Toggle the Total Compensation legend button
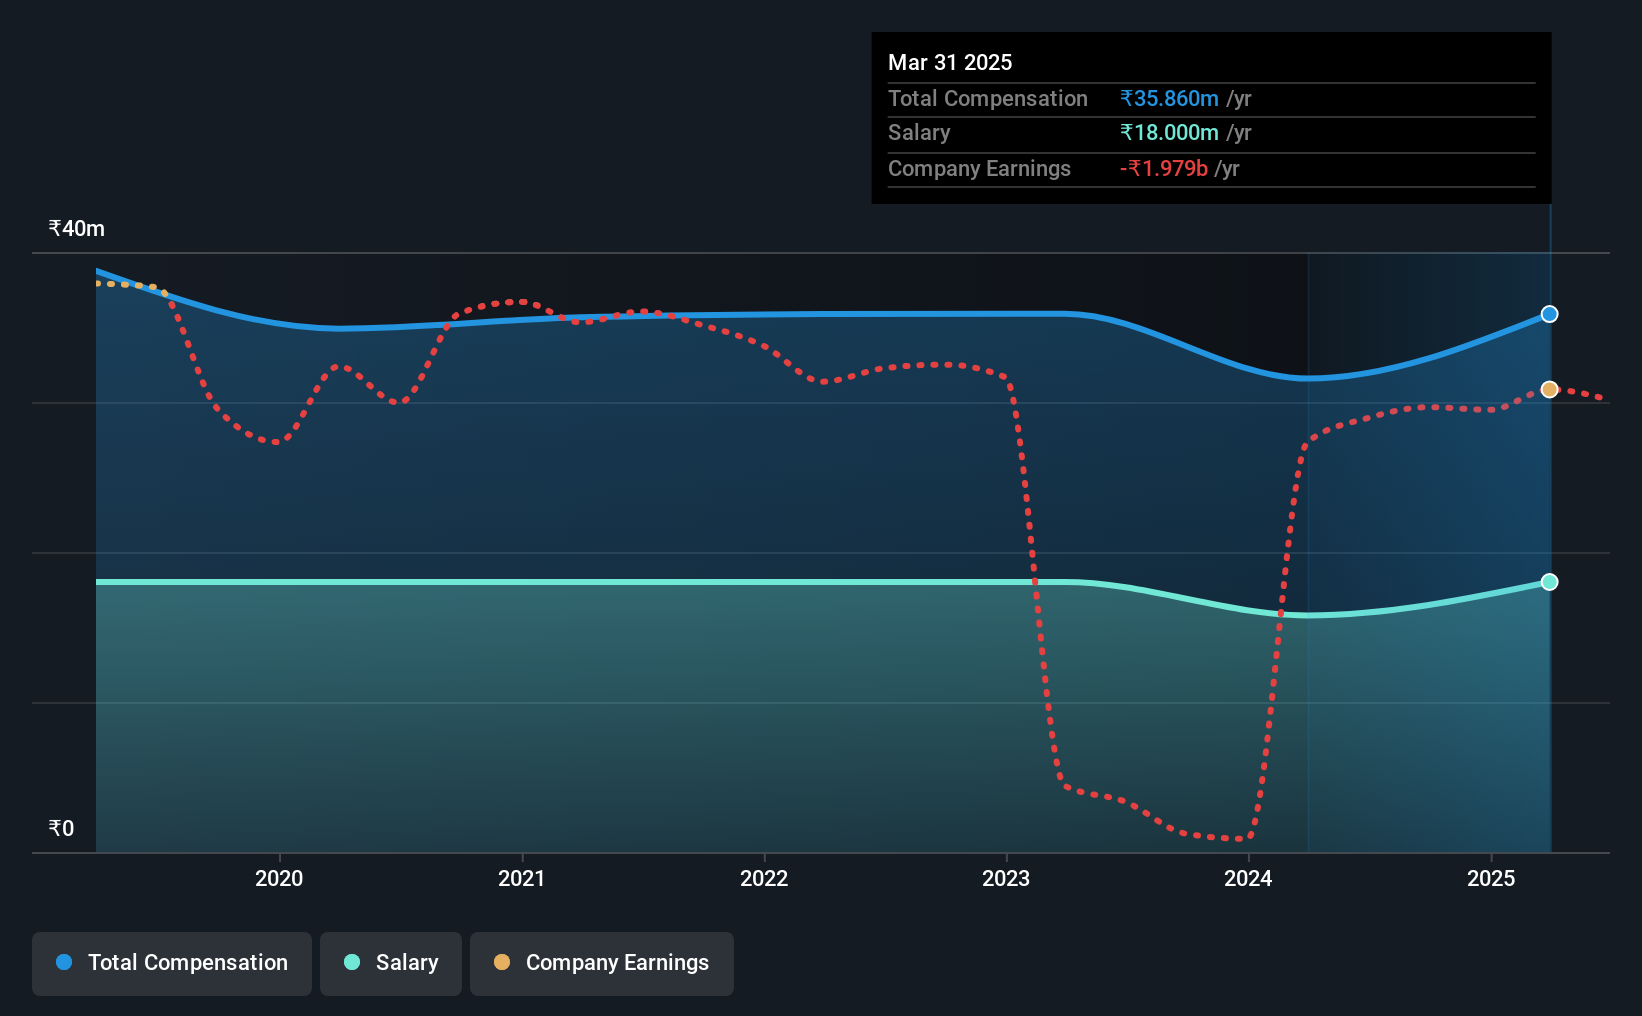Image resolution: width=1642 pixels, height=1016 pixels. pos(172,963)
